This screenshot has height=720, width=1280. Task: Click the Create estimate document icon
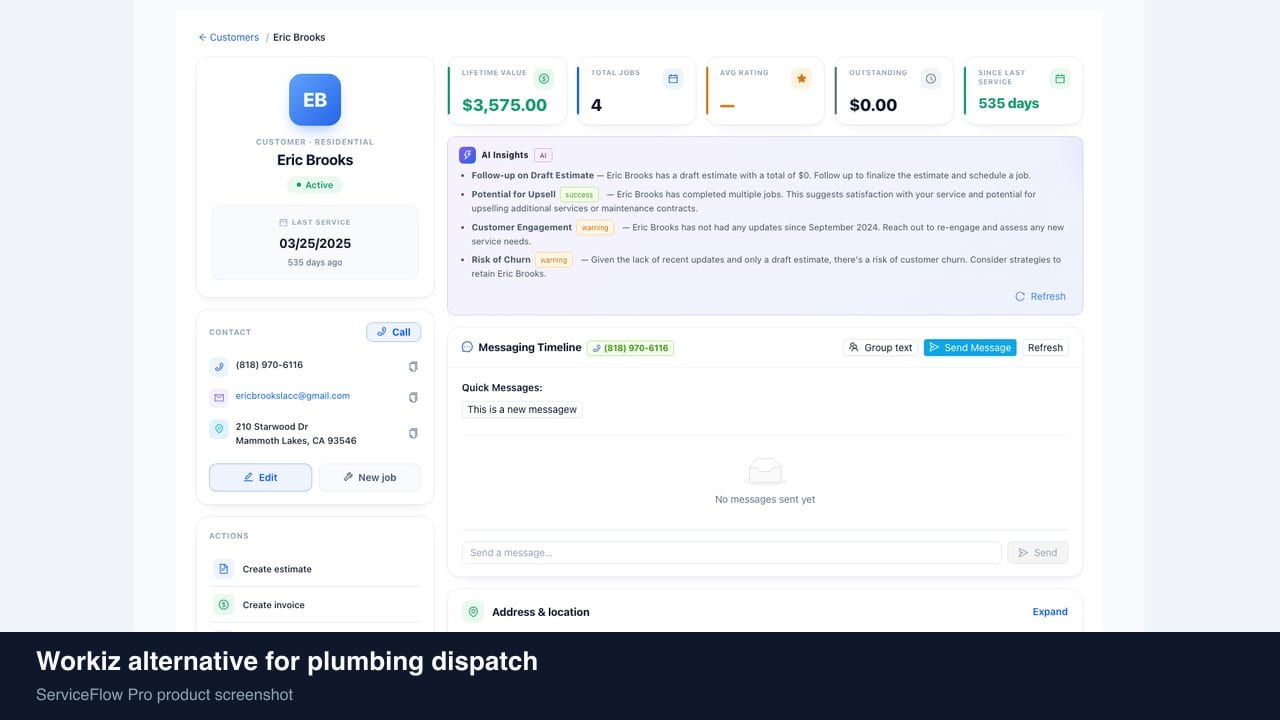point(223,569)
